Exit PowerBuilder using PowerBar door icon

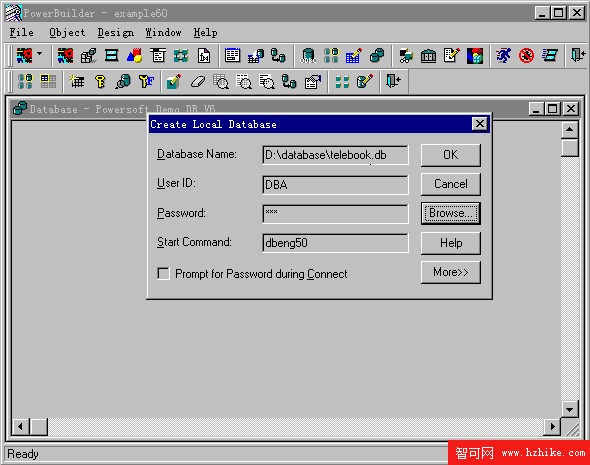pos(578,56)
